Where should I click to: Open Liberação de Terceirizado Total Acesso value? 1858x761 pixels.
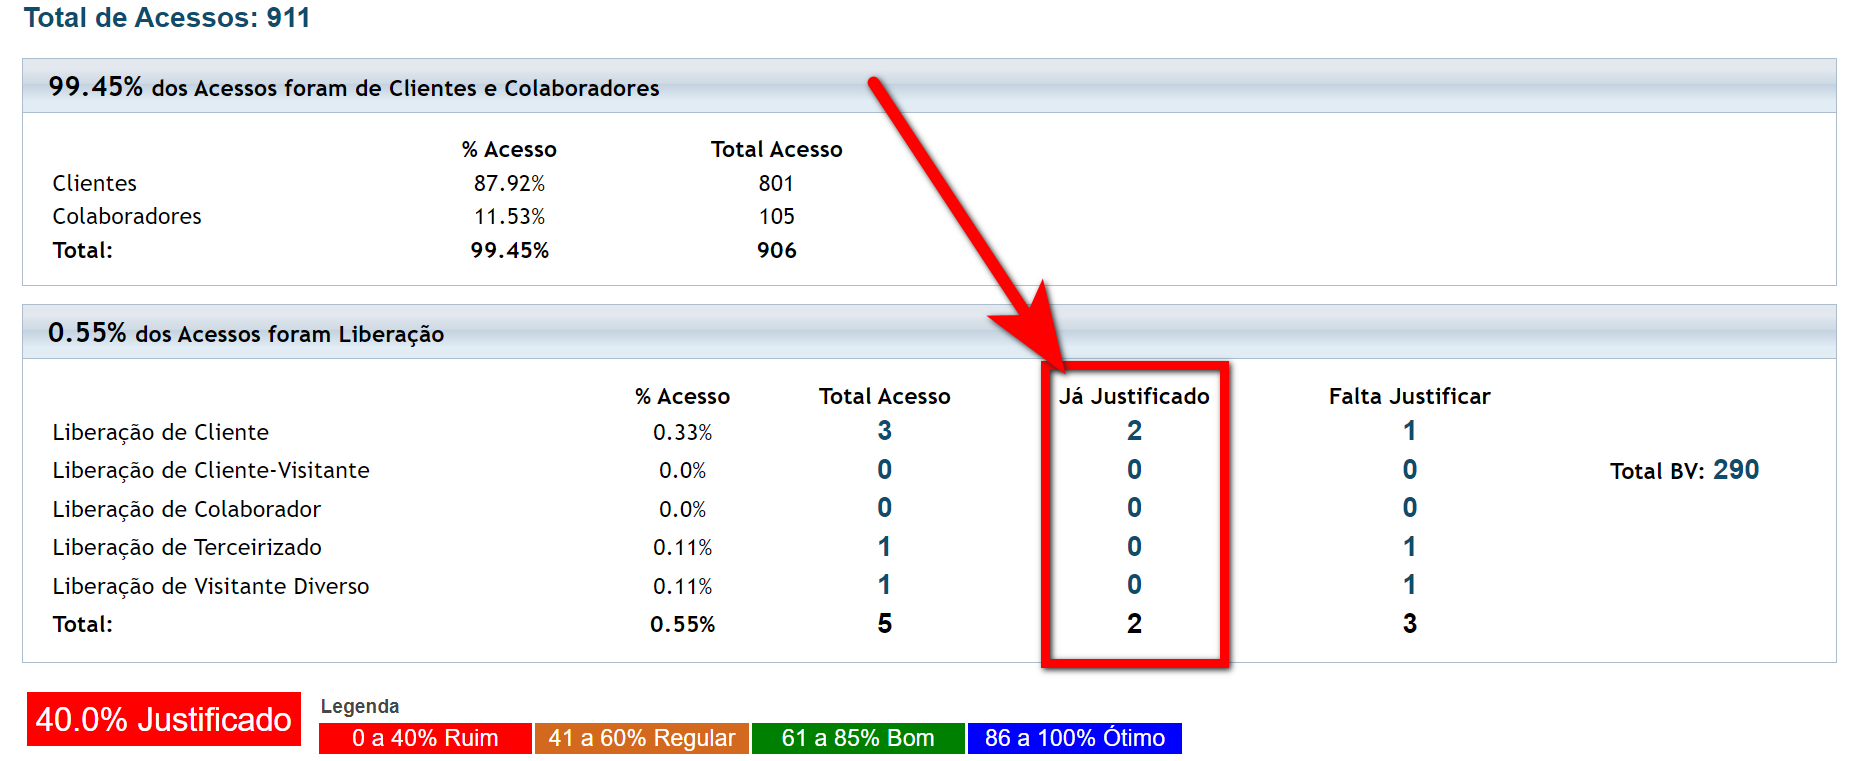coord(884,547)
